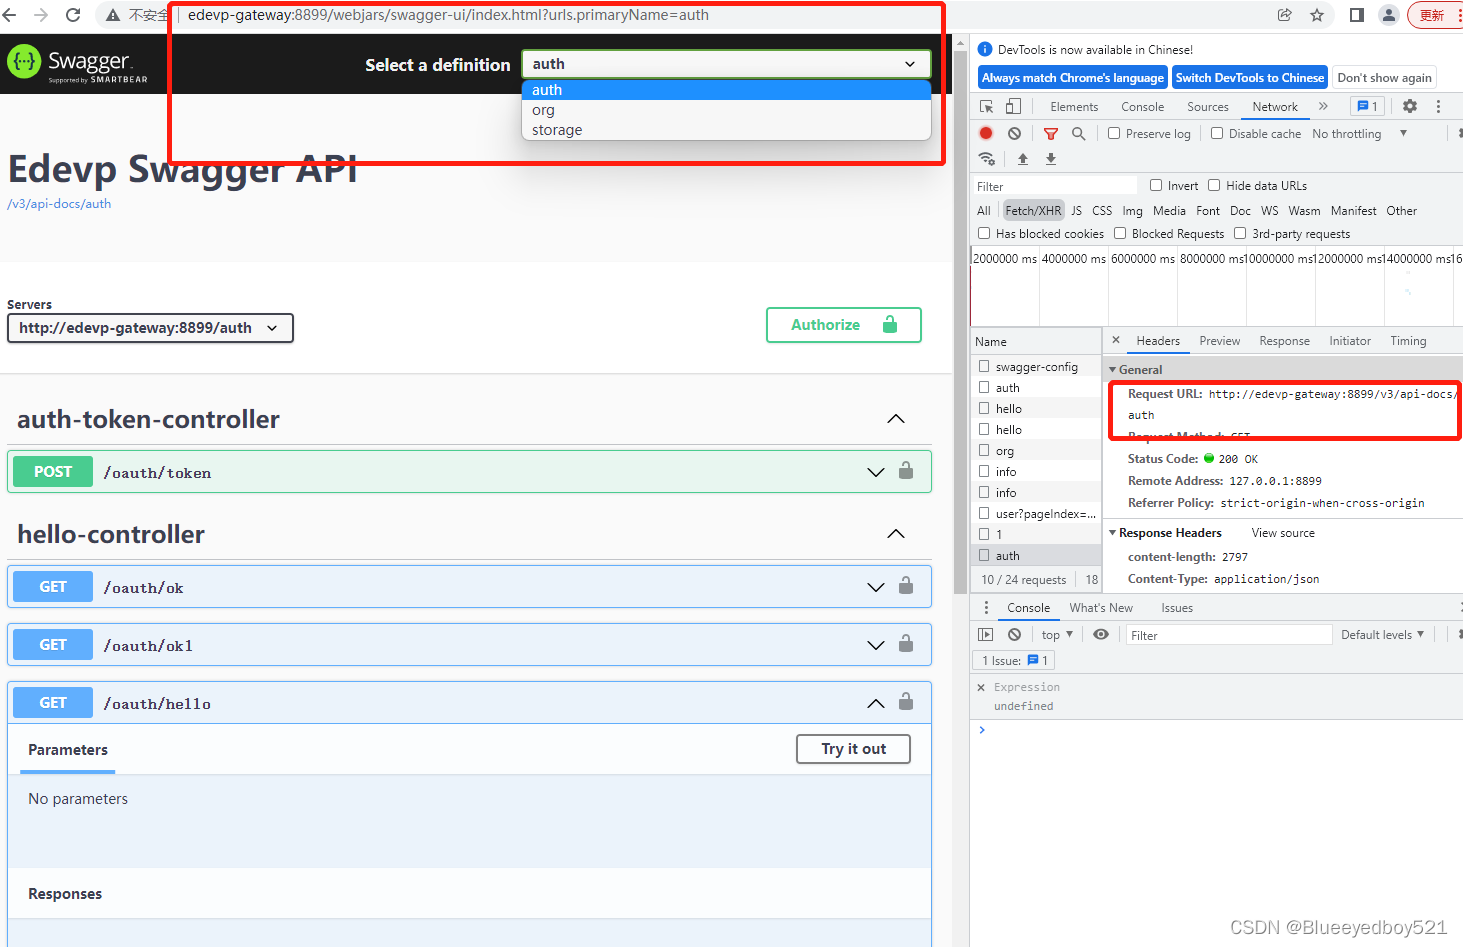This screenshot has width=1463, height=947.
Task: Check 3rd-party requests checkbox
Action: point(1240,233)
